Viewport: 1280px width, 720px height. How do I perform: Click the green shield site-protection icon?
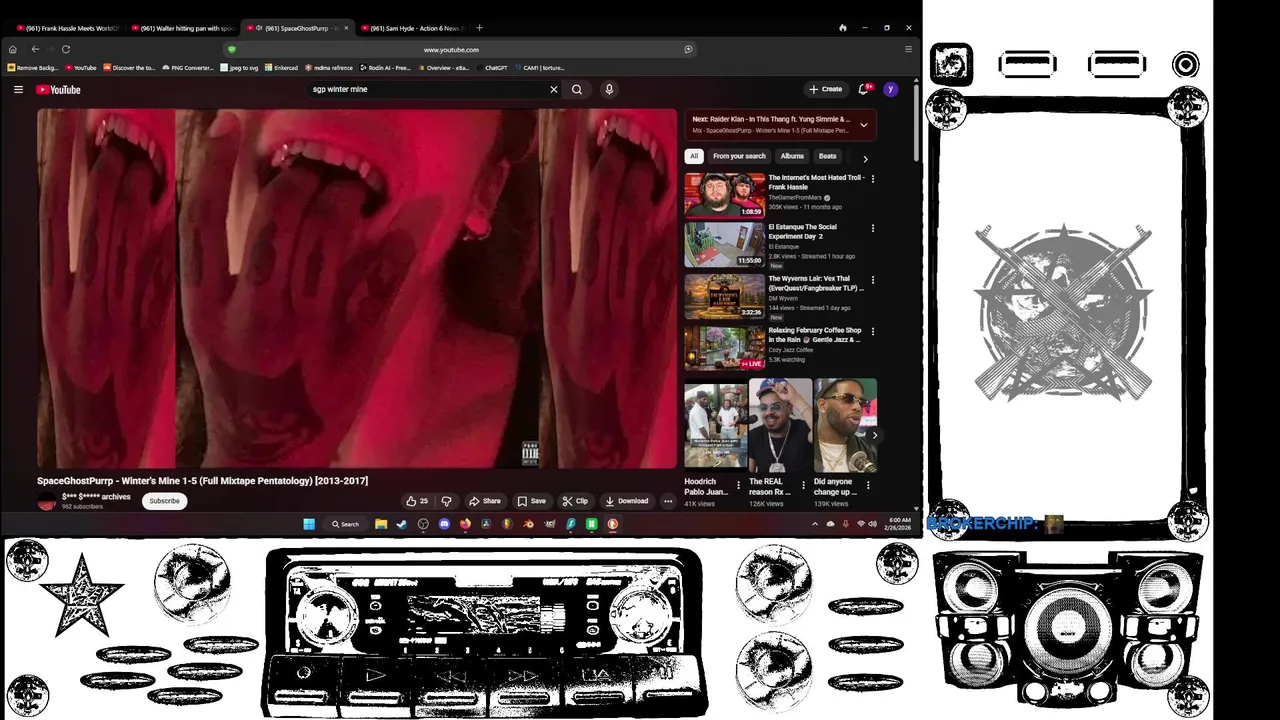click(231, 49)
